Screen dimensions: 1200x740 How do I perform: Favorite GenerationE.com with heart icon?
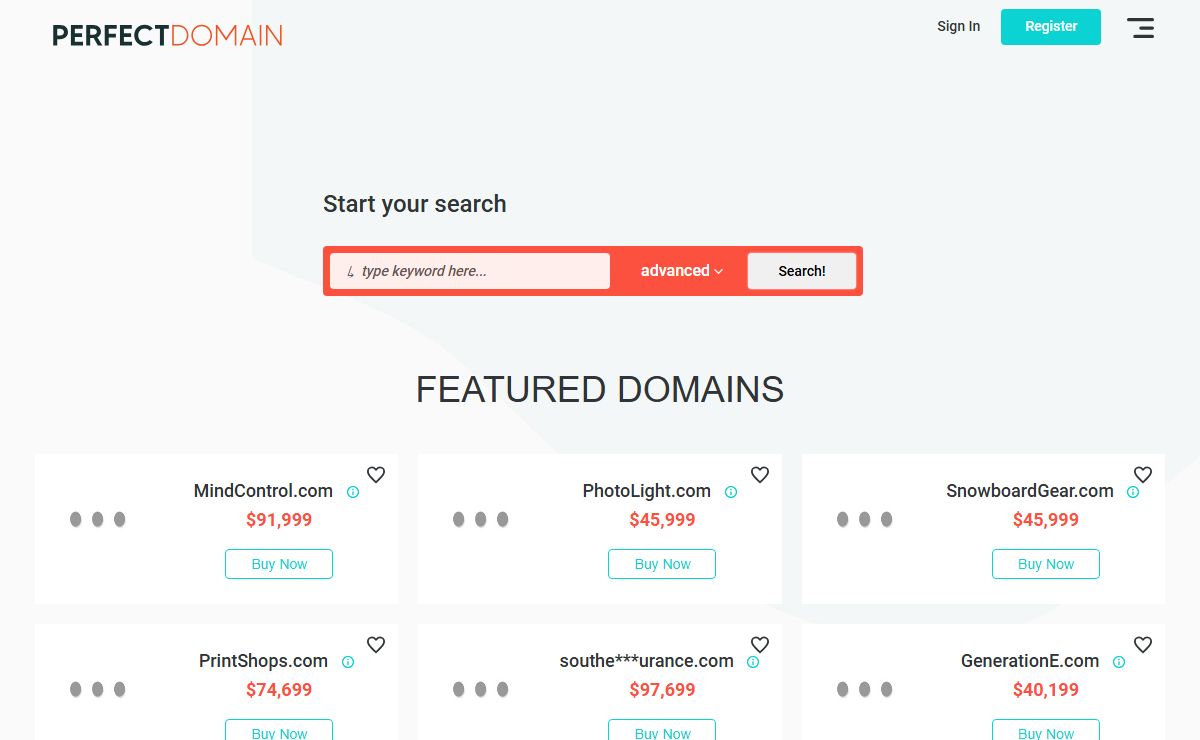(1143, 645)
